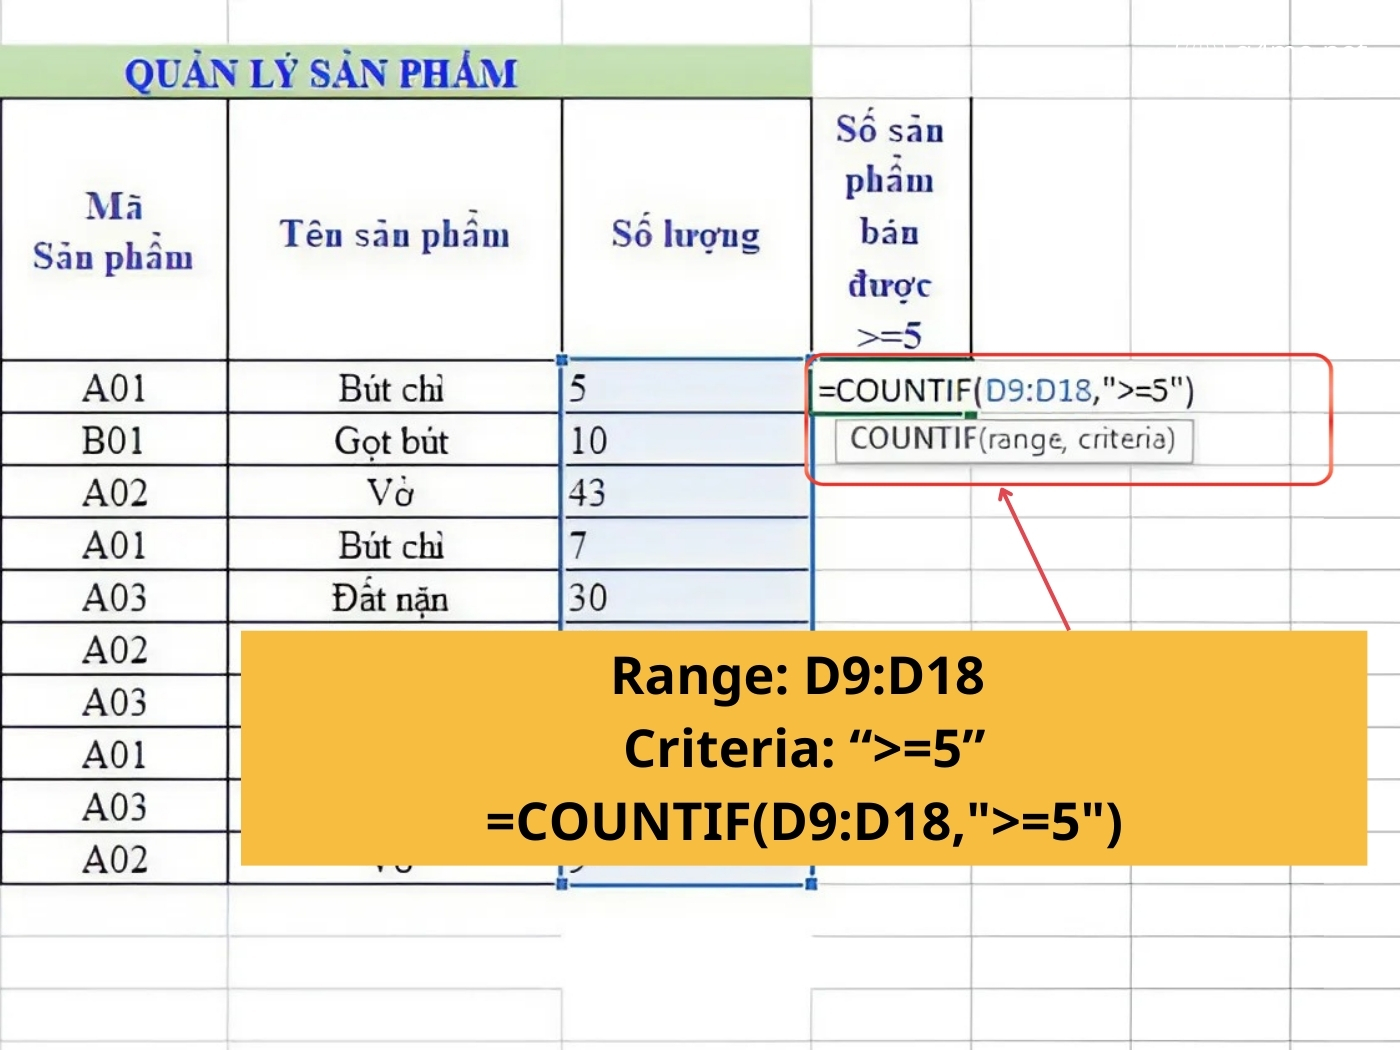
Task: Select the Mã Sản phẩm header cell
Action: (x=114, y=230)
